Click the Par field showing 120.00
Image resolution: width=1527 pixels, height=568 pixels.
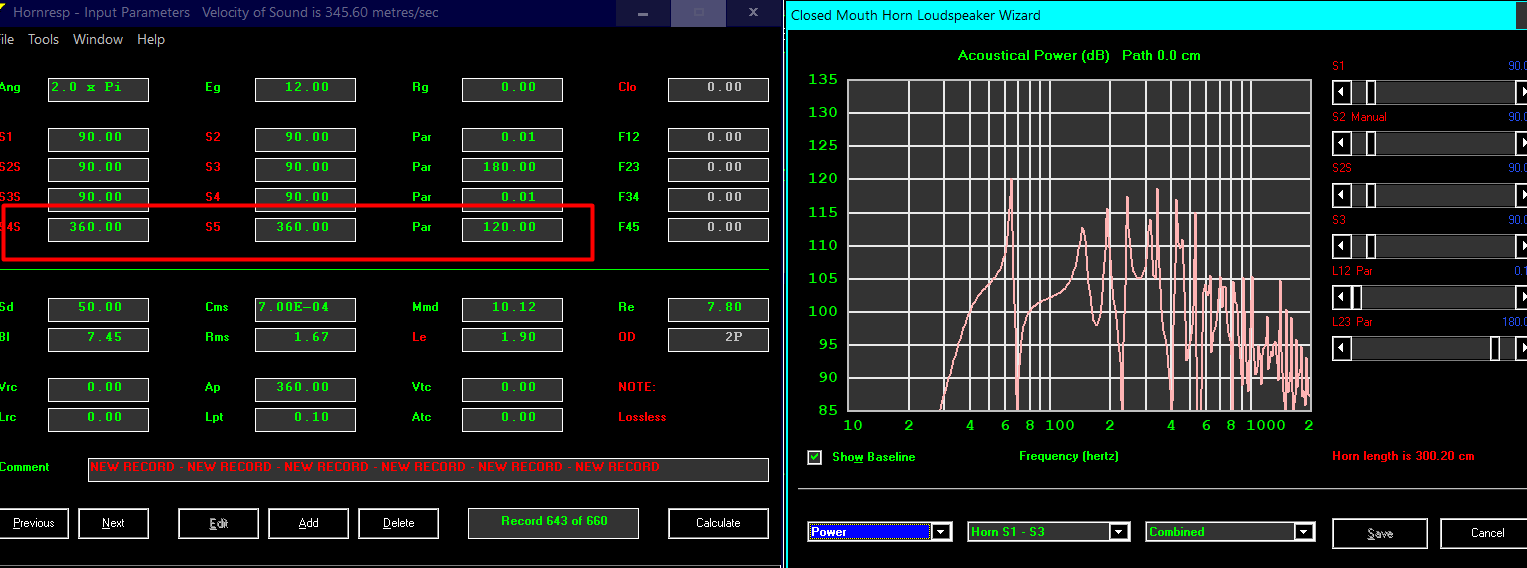pyautogui.click(x=512, y=229)
